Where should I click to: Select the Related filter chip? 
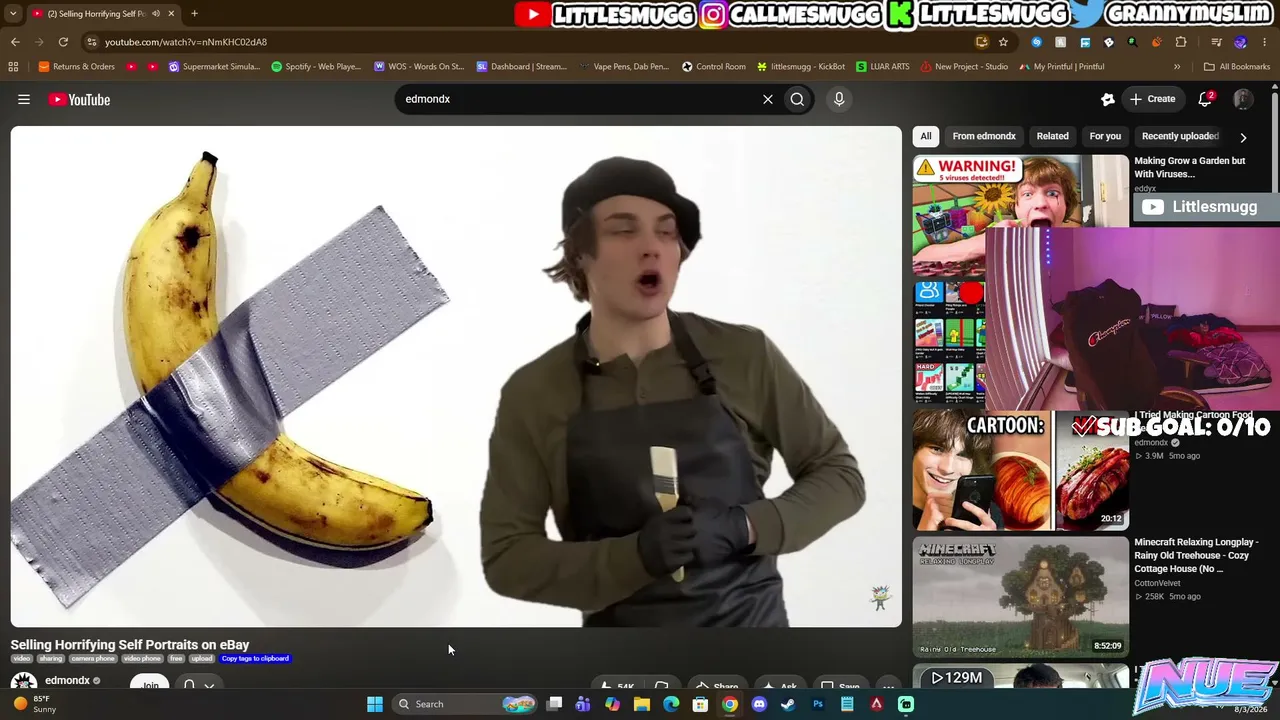(1052, 136)
